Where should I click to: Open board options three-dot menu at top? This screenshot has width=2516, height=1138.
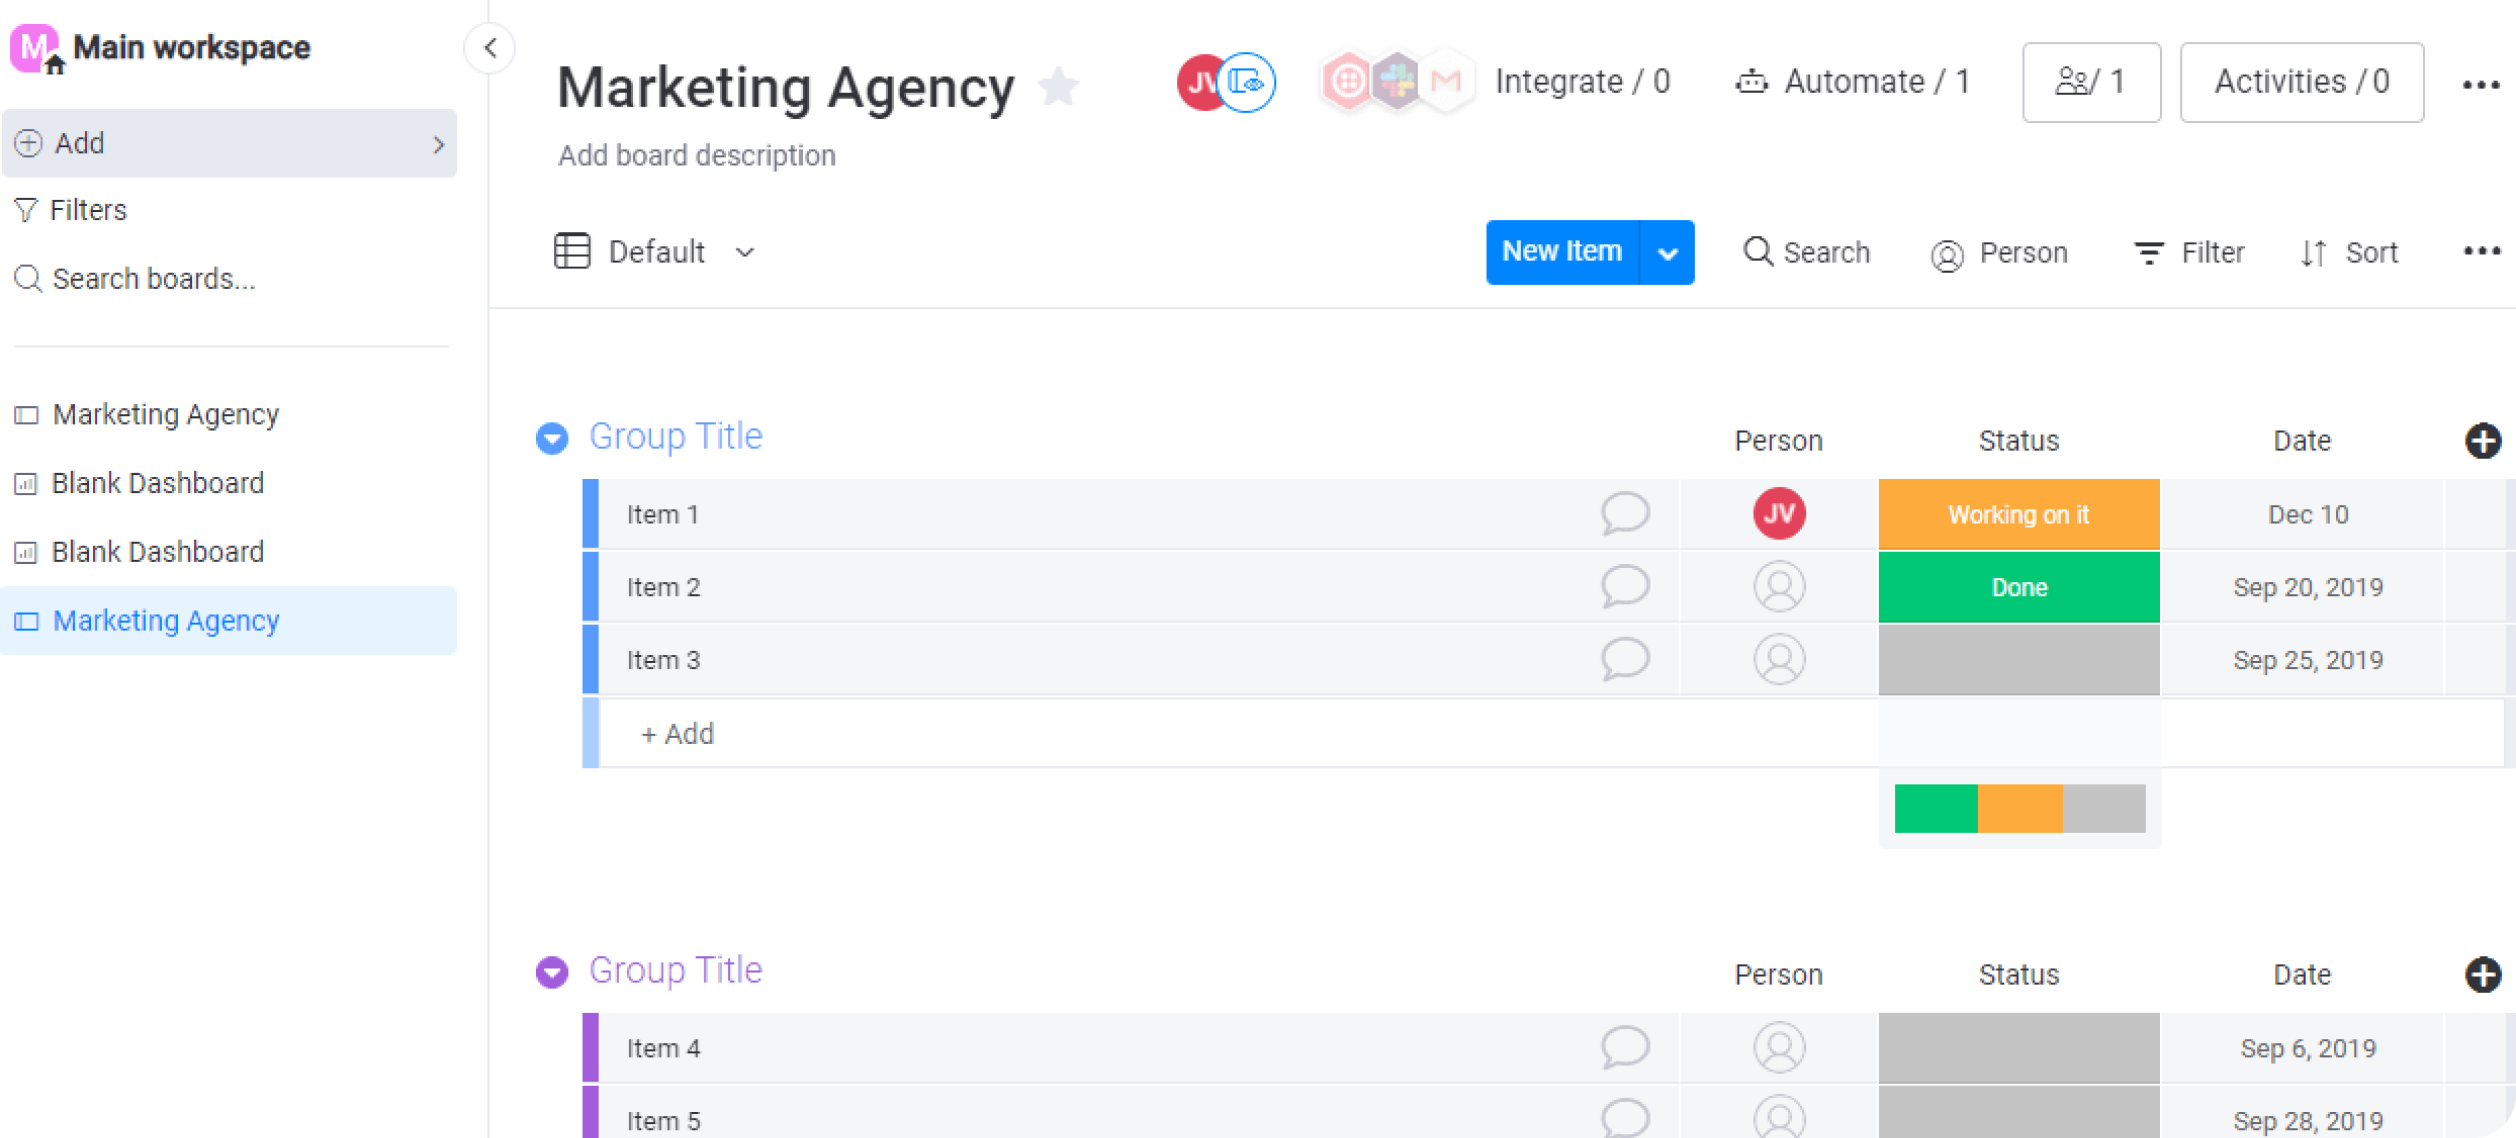coord(2481,85)
